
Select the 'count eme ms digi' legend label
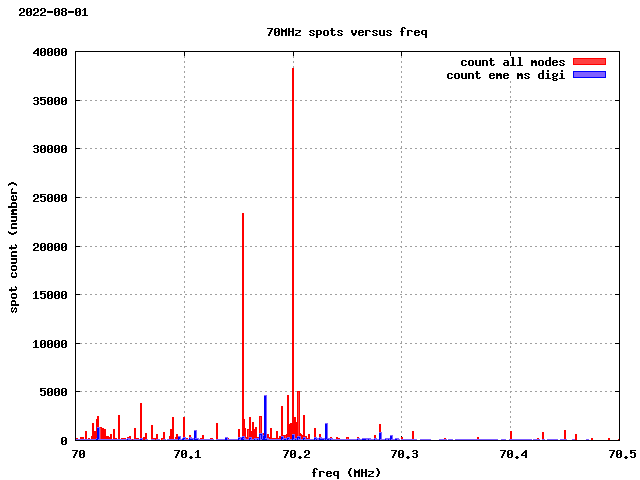pyautogui.click(x=505, y=75)
